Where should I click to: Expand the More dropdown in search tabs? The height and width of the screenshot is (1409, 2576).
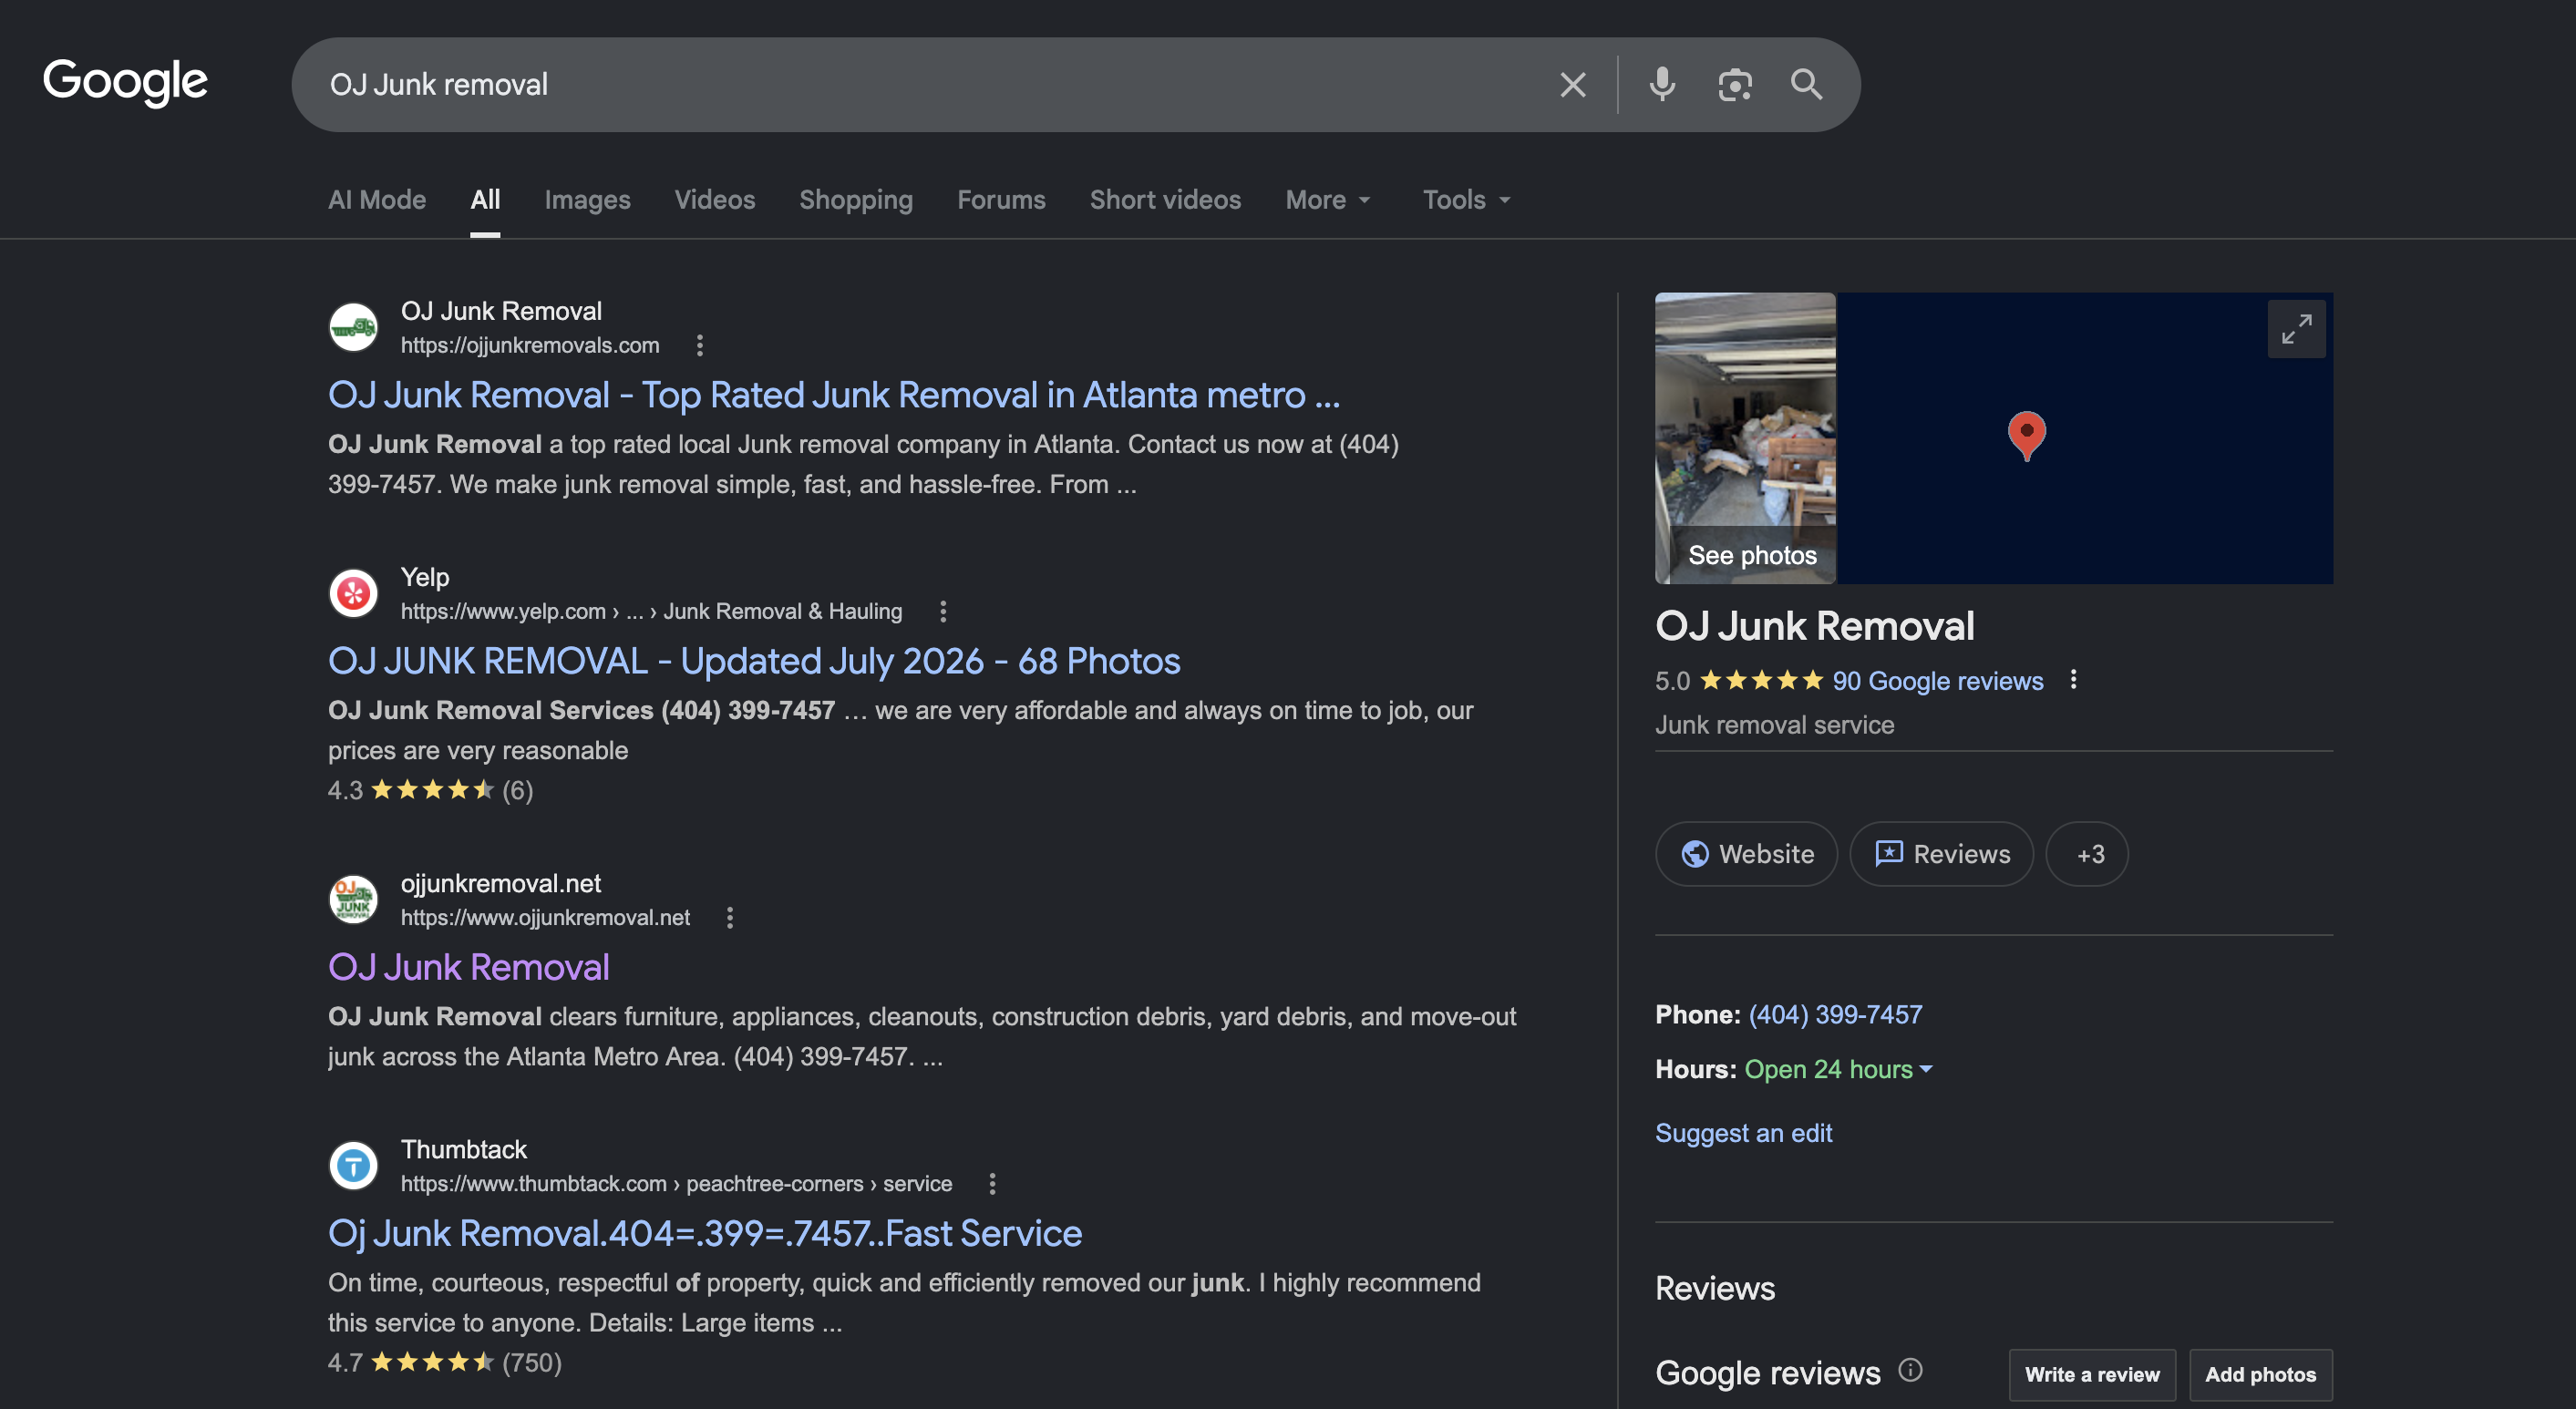[1327, 200]
